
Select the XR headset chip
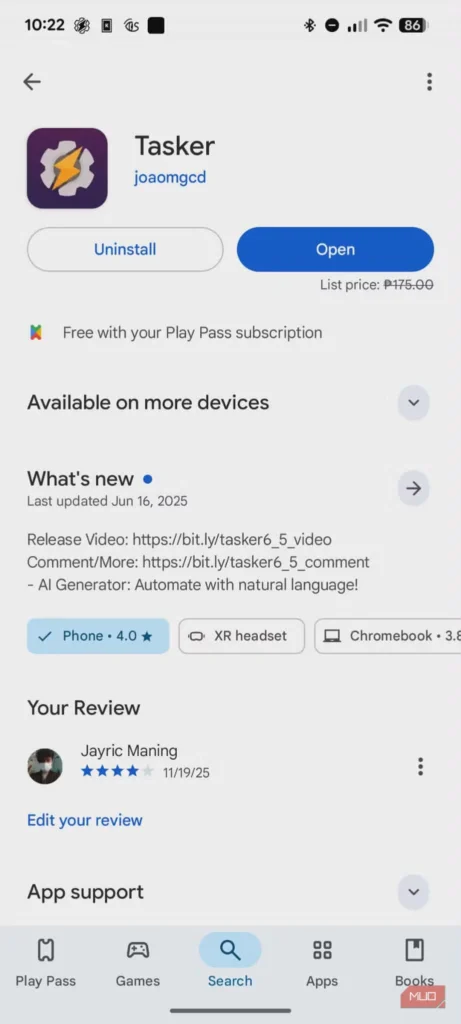242,636
